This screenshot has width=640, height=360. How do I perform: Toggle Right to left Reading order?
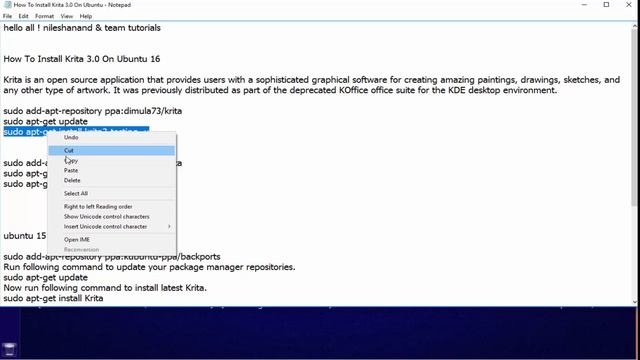pos(111,207)
